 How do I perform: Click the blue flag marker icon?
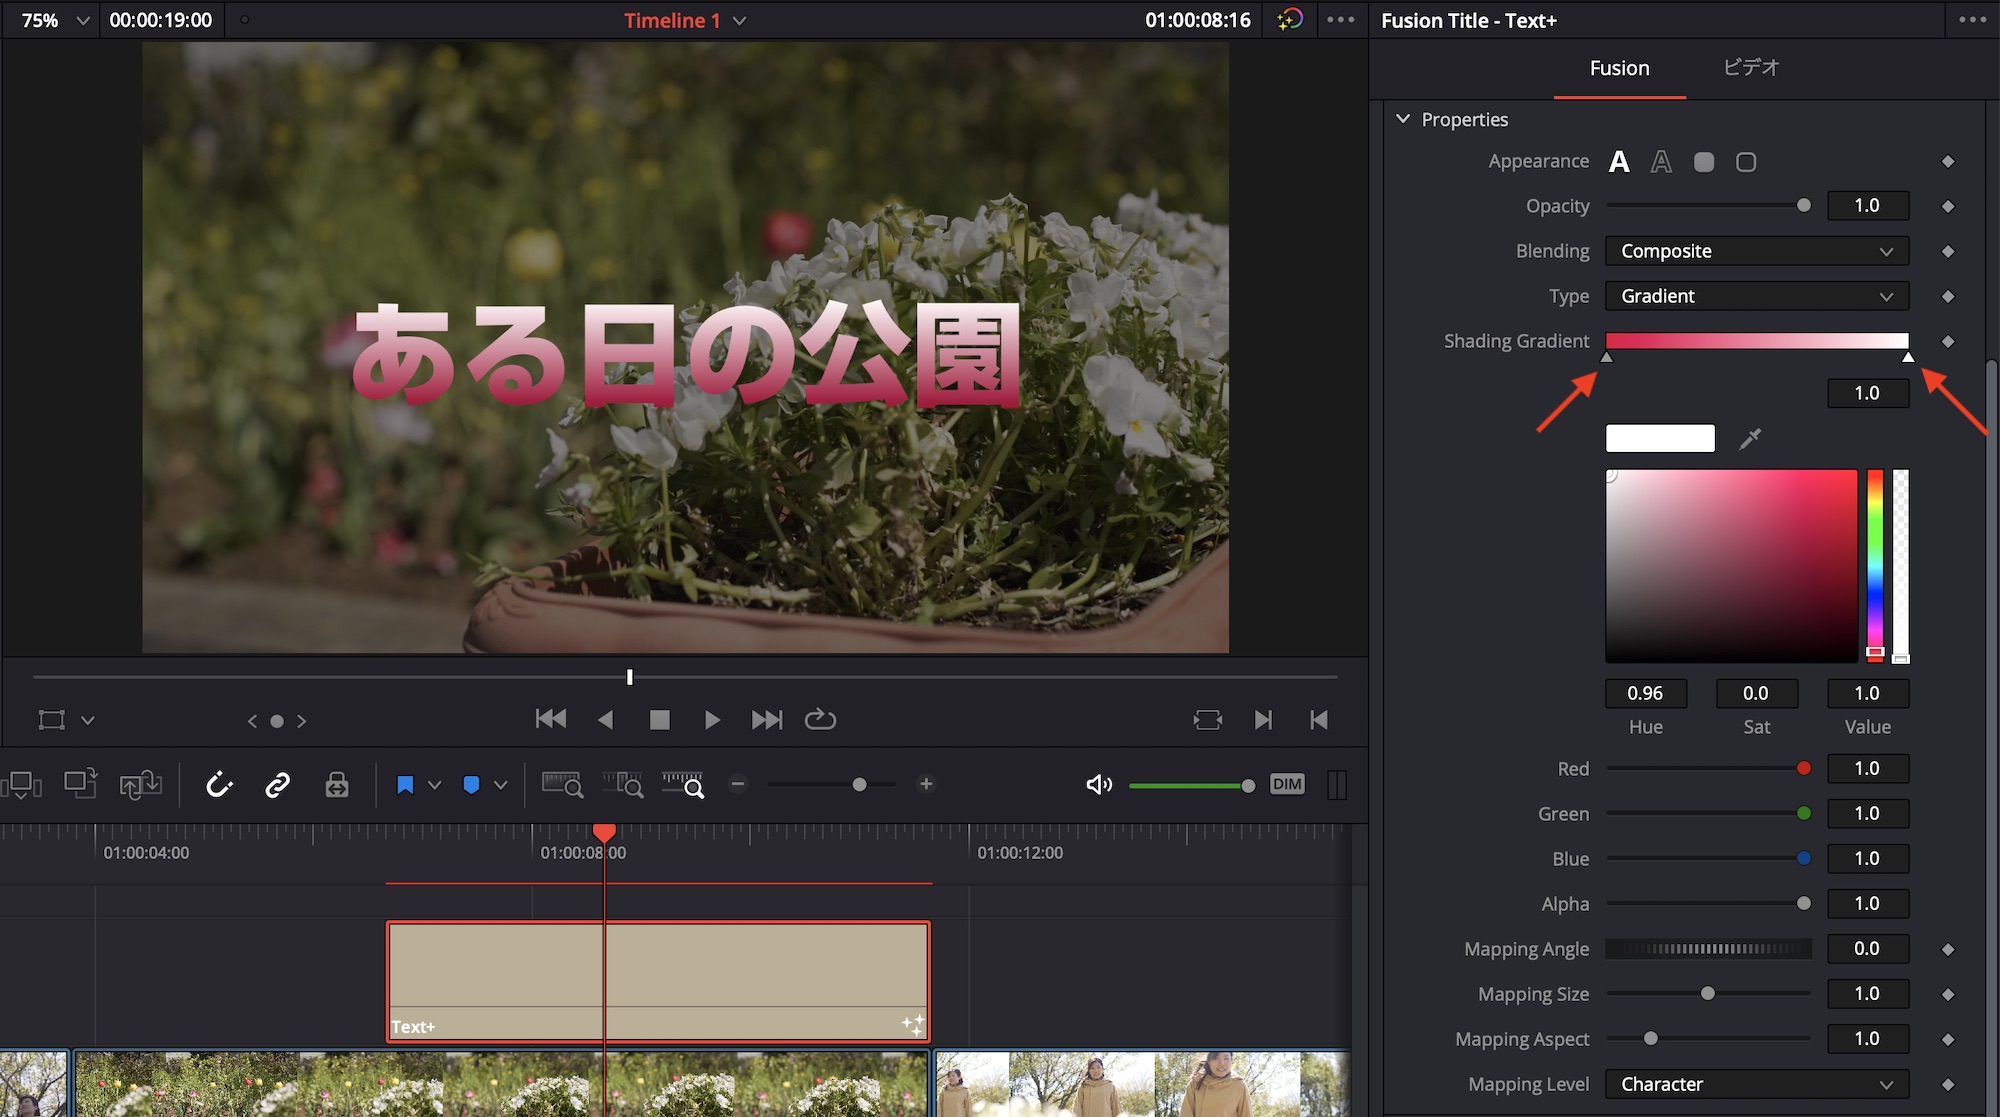(x=405, y=785)
